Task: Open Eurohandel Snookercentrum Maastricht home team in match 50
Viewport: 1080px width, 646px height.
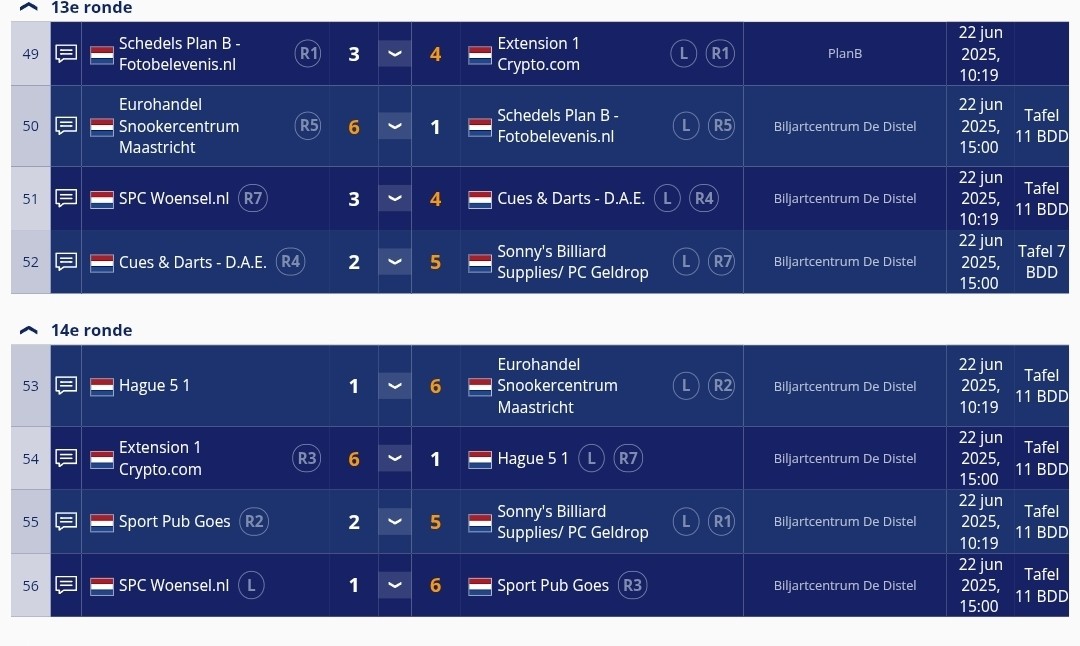Action: 179,126
